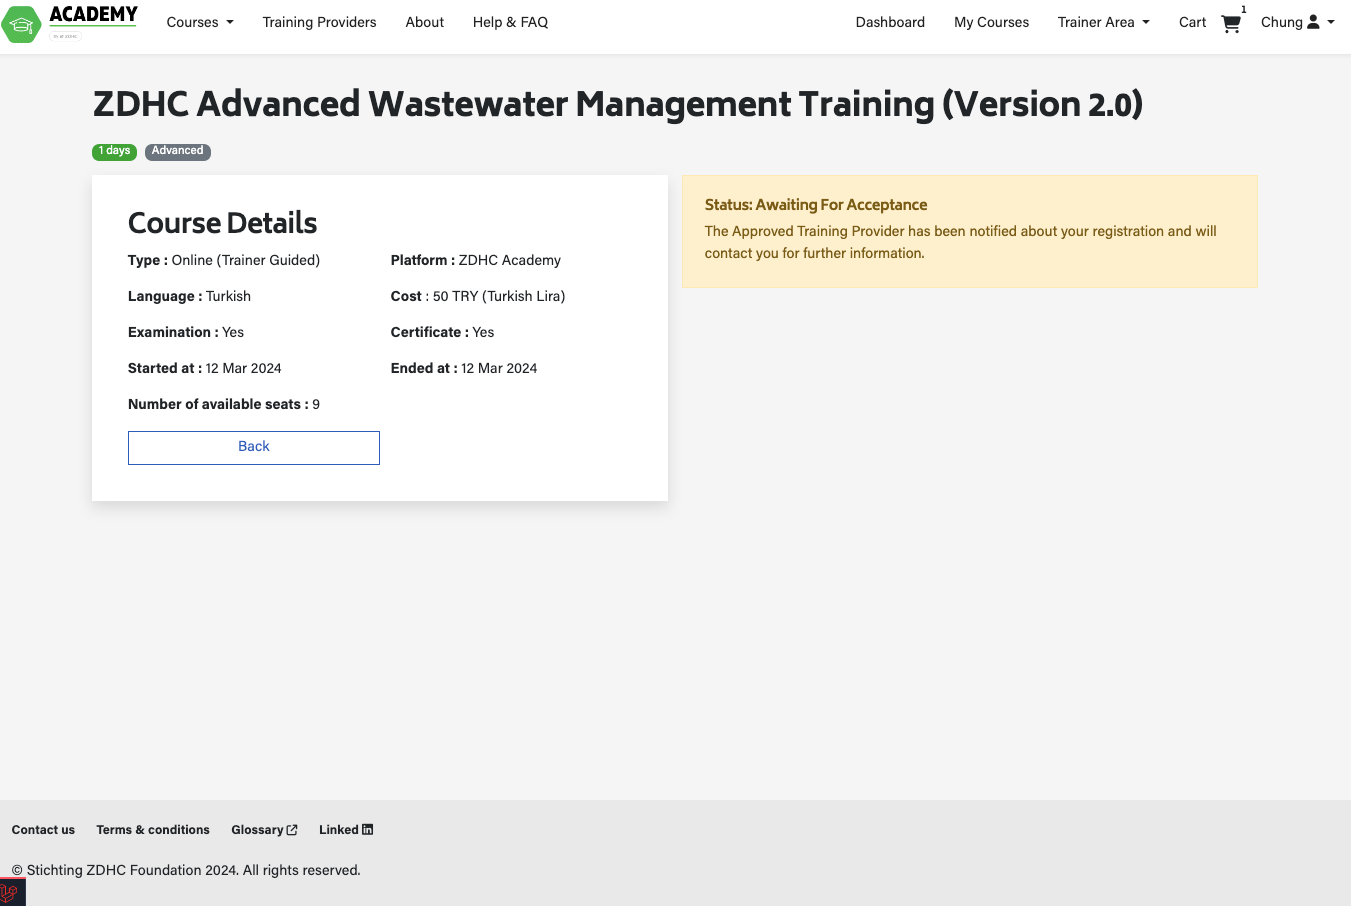This screenshot has height=906, width=1351.
Task: Click the Course Details heading
Action: click(223, 223)
